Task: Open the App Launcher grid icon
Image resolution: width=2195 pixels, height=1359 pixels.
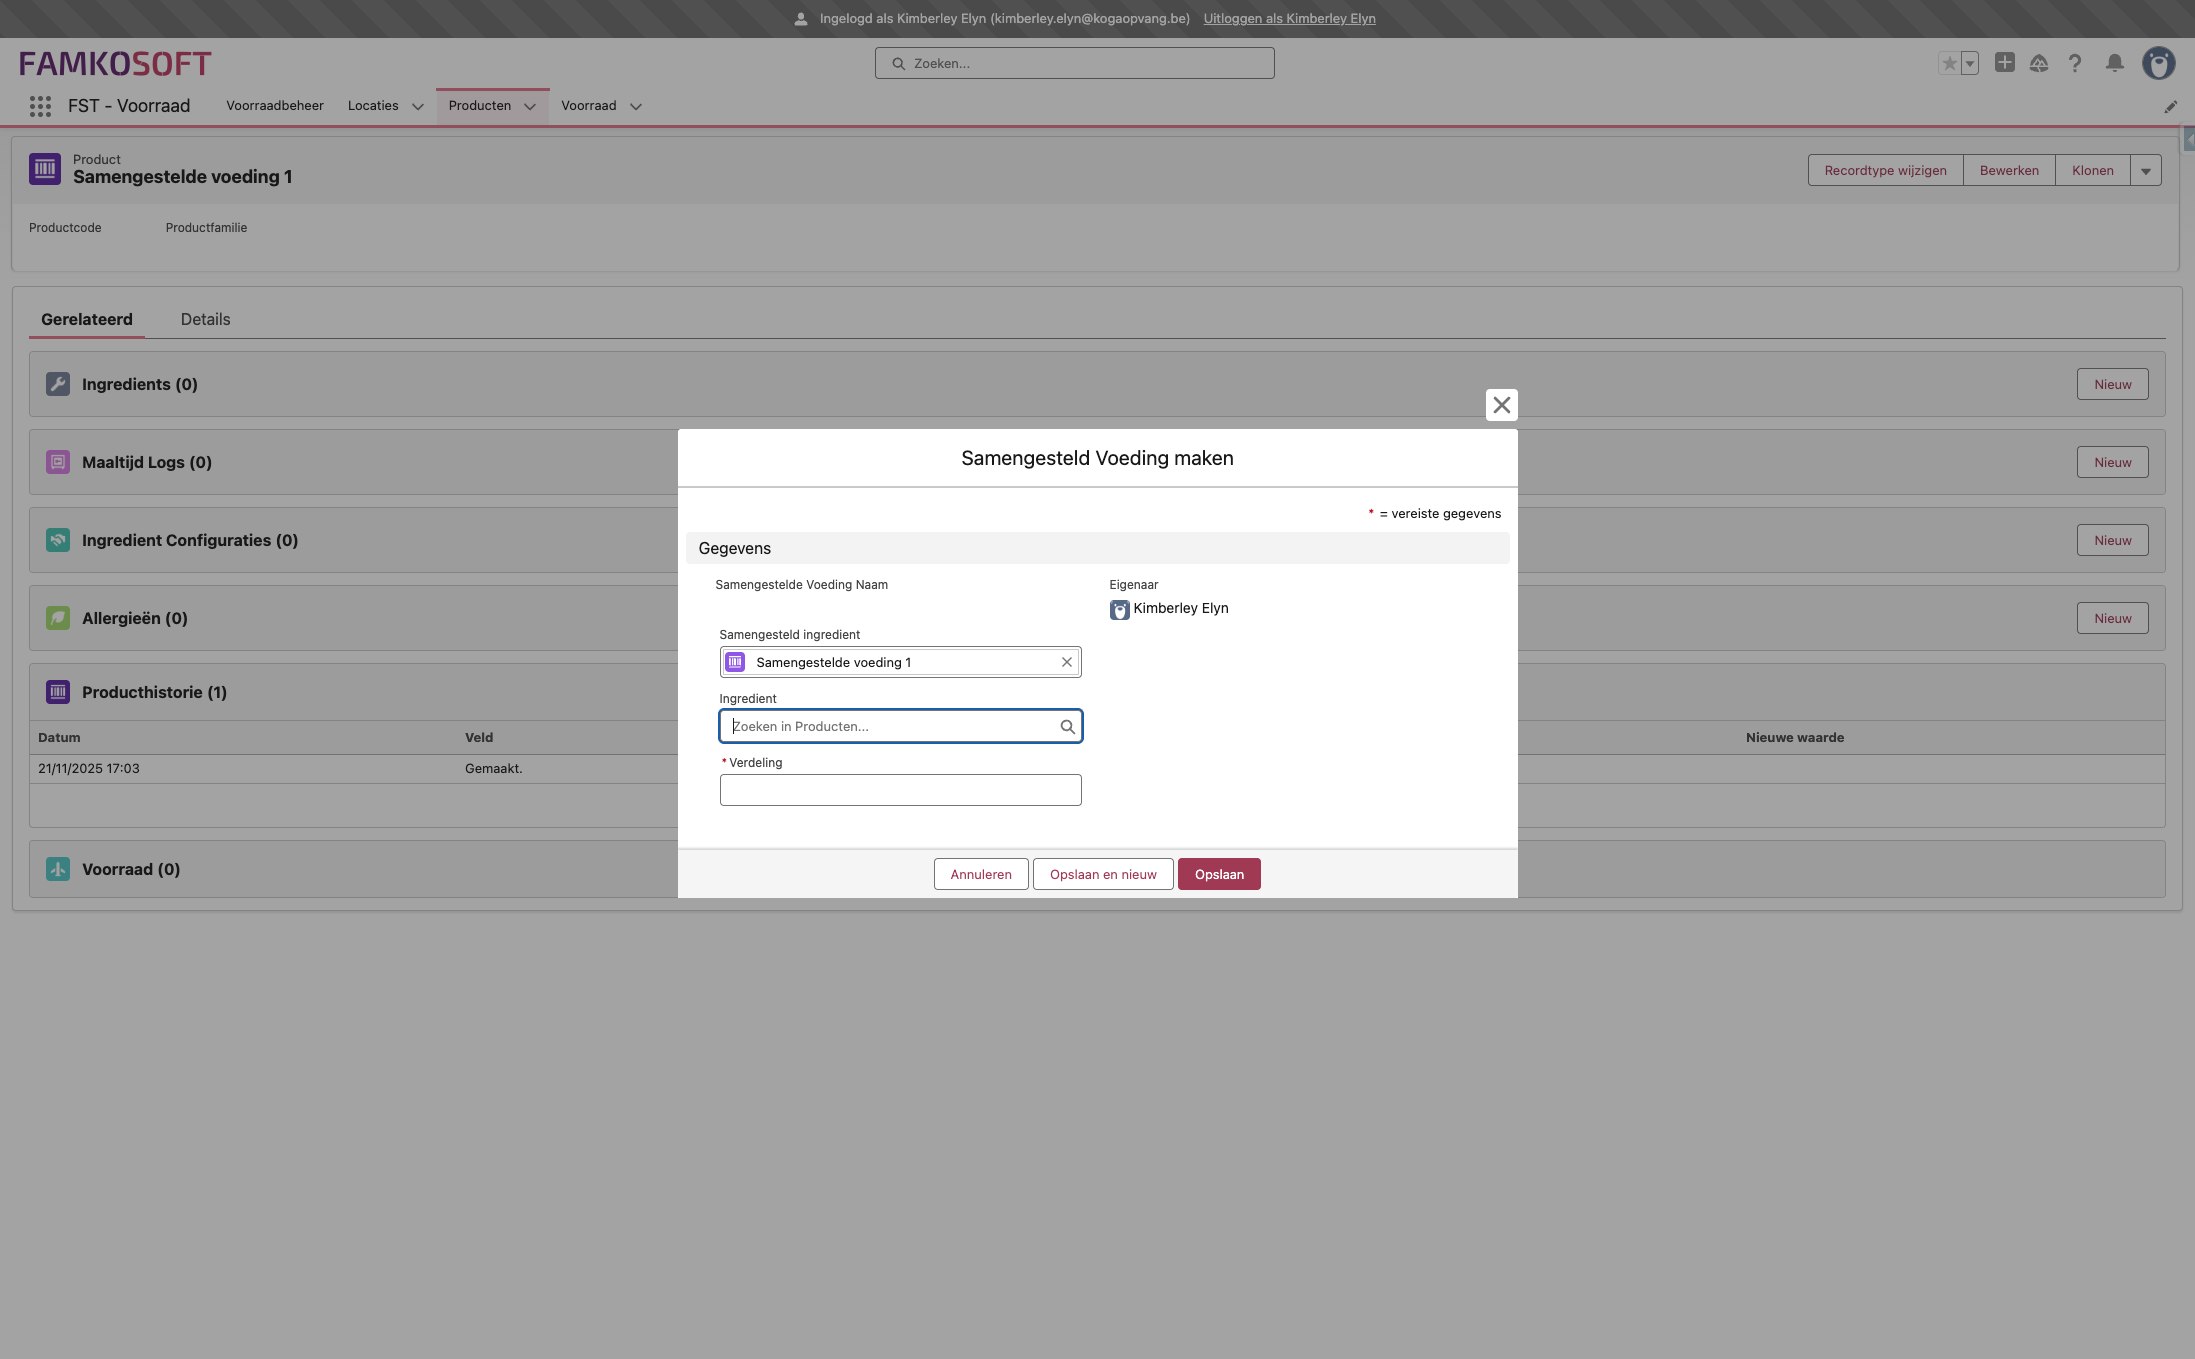Action: 40,106
